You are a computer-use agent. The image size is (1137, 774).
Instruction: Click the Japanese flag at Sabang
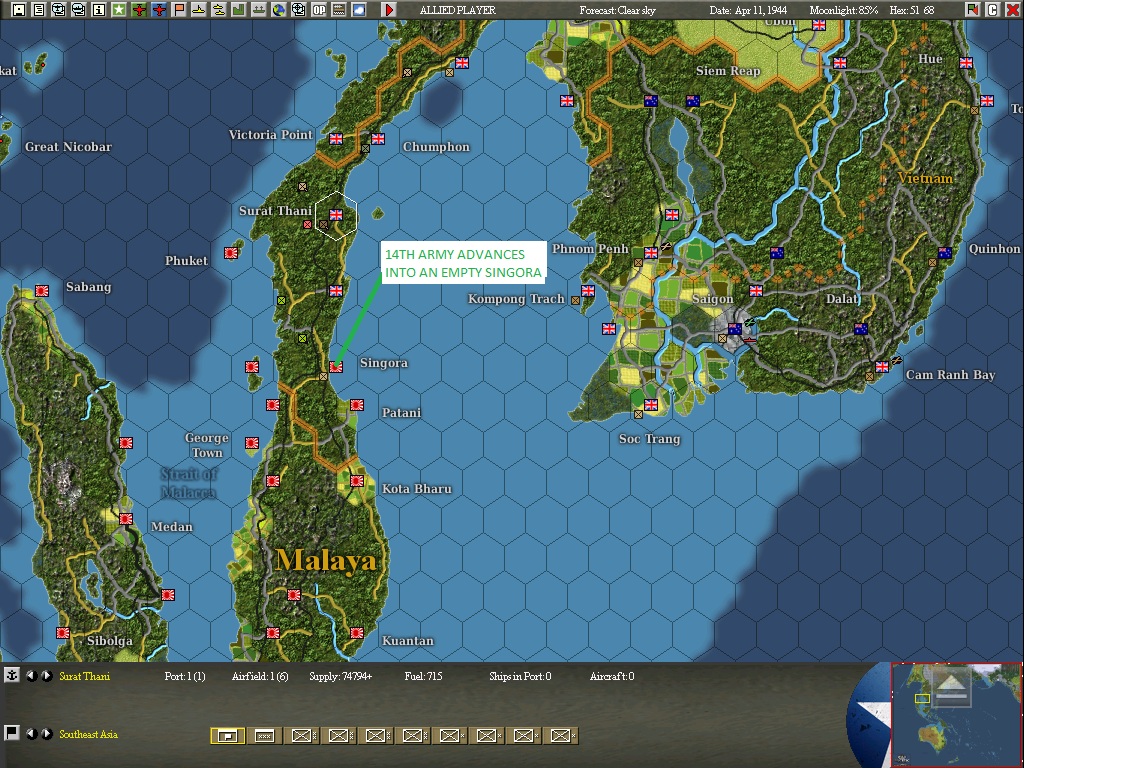42,291
